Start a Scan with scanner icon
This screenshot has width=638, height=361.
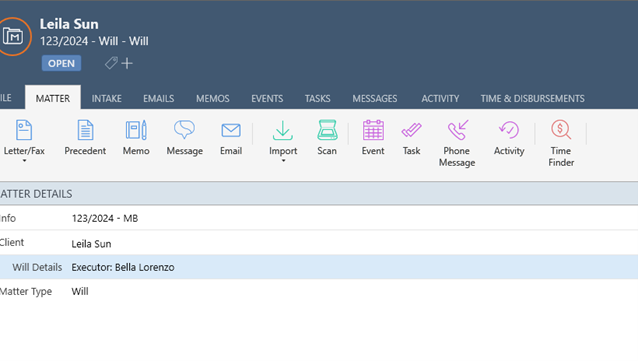(327, 138)
